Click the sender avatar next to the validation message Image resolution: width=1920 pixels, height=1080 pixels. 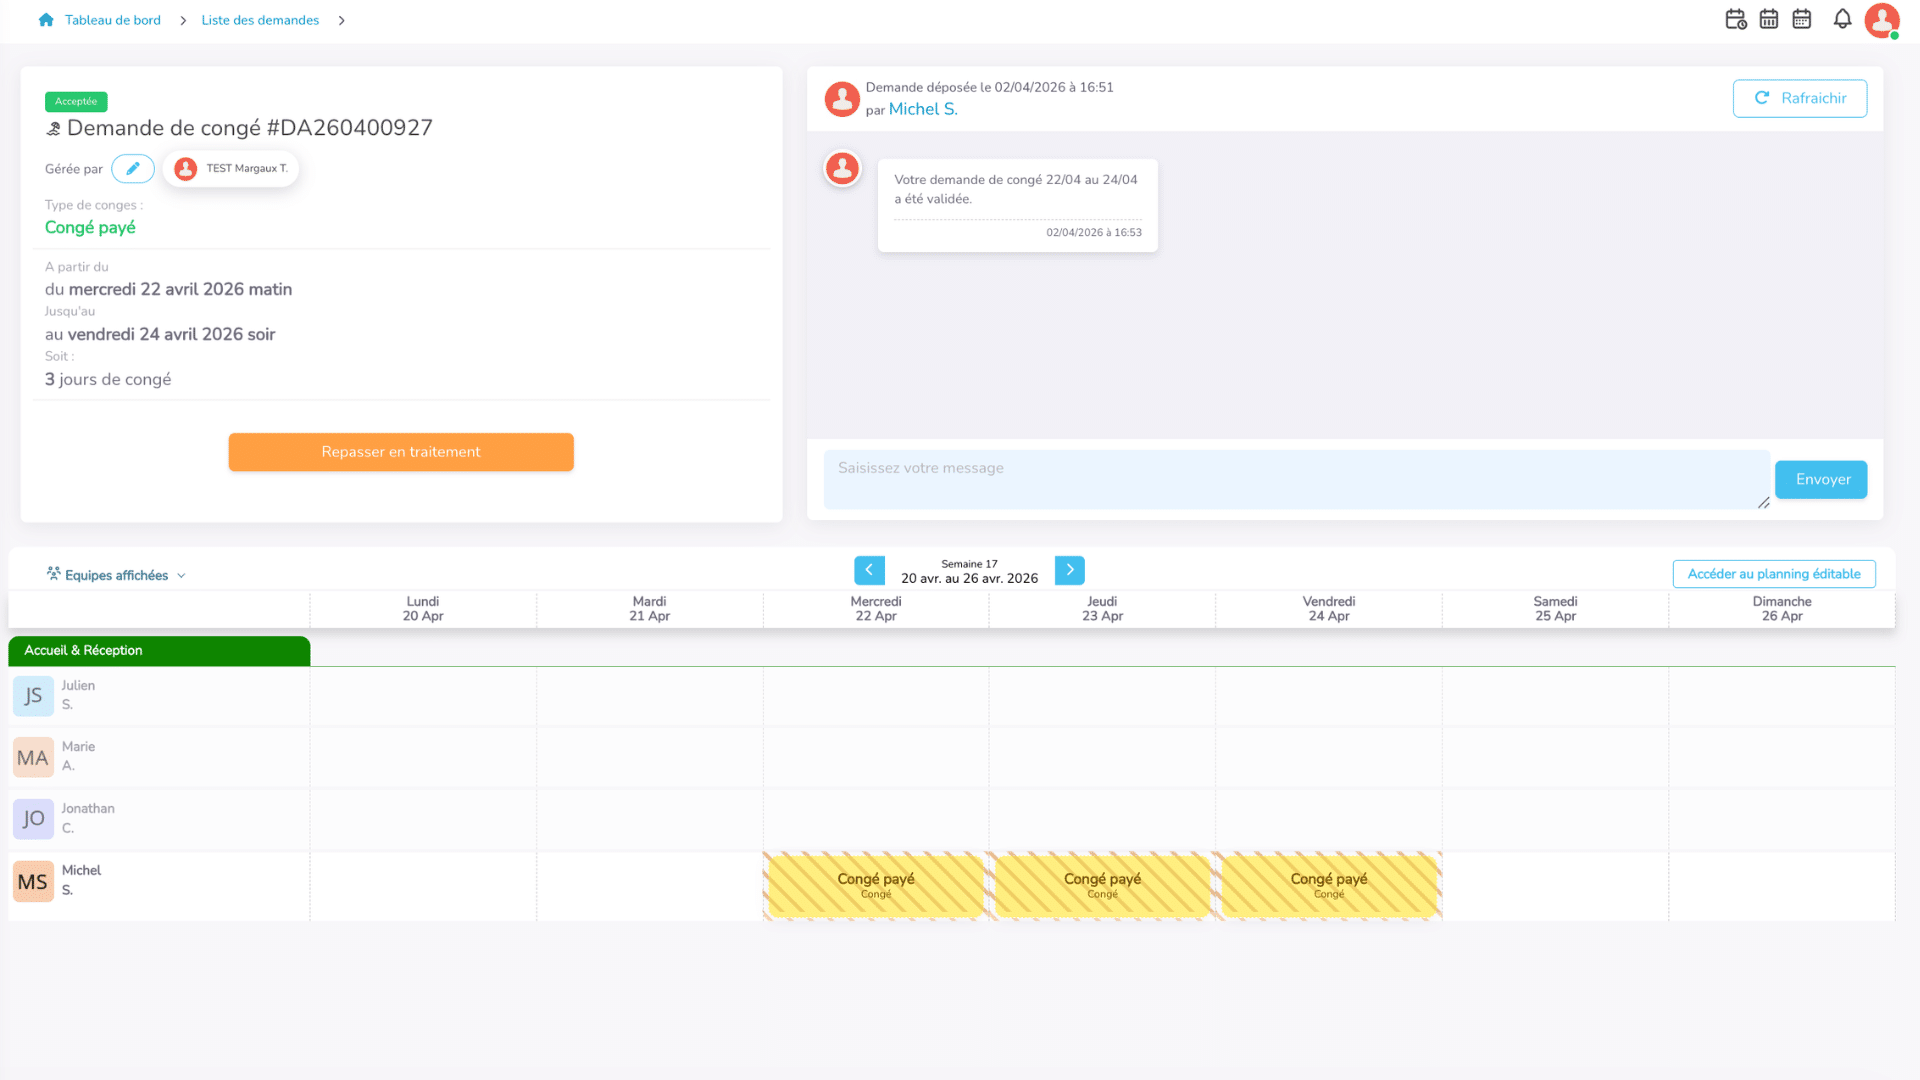coord(842,168)
